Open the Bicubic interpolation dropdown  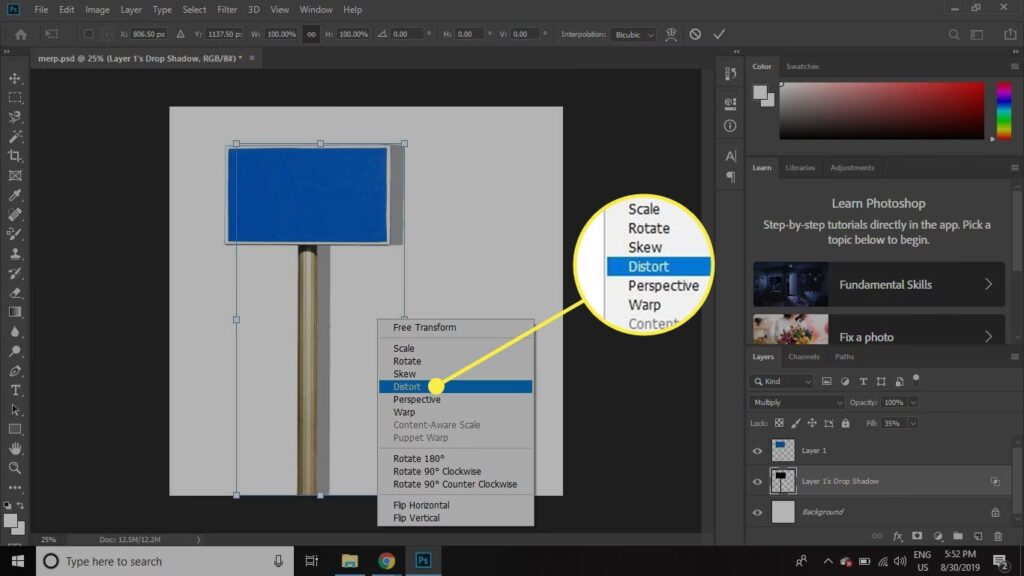pyautogui.click(x=634, y=34)
